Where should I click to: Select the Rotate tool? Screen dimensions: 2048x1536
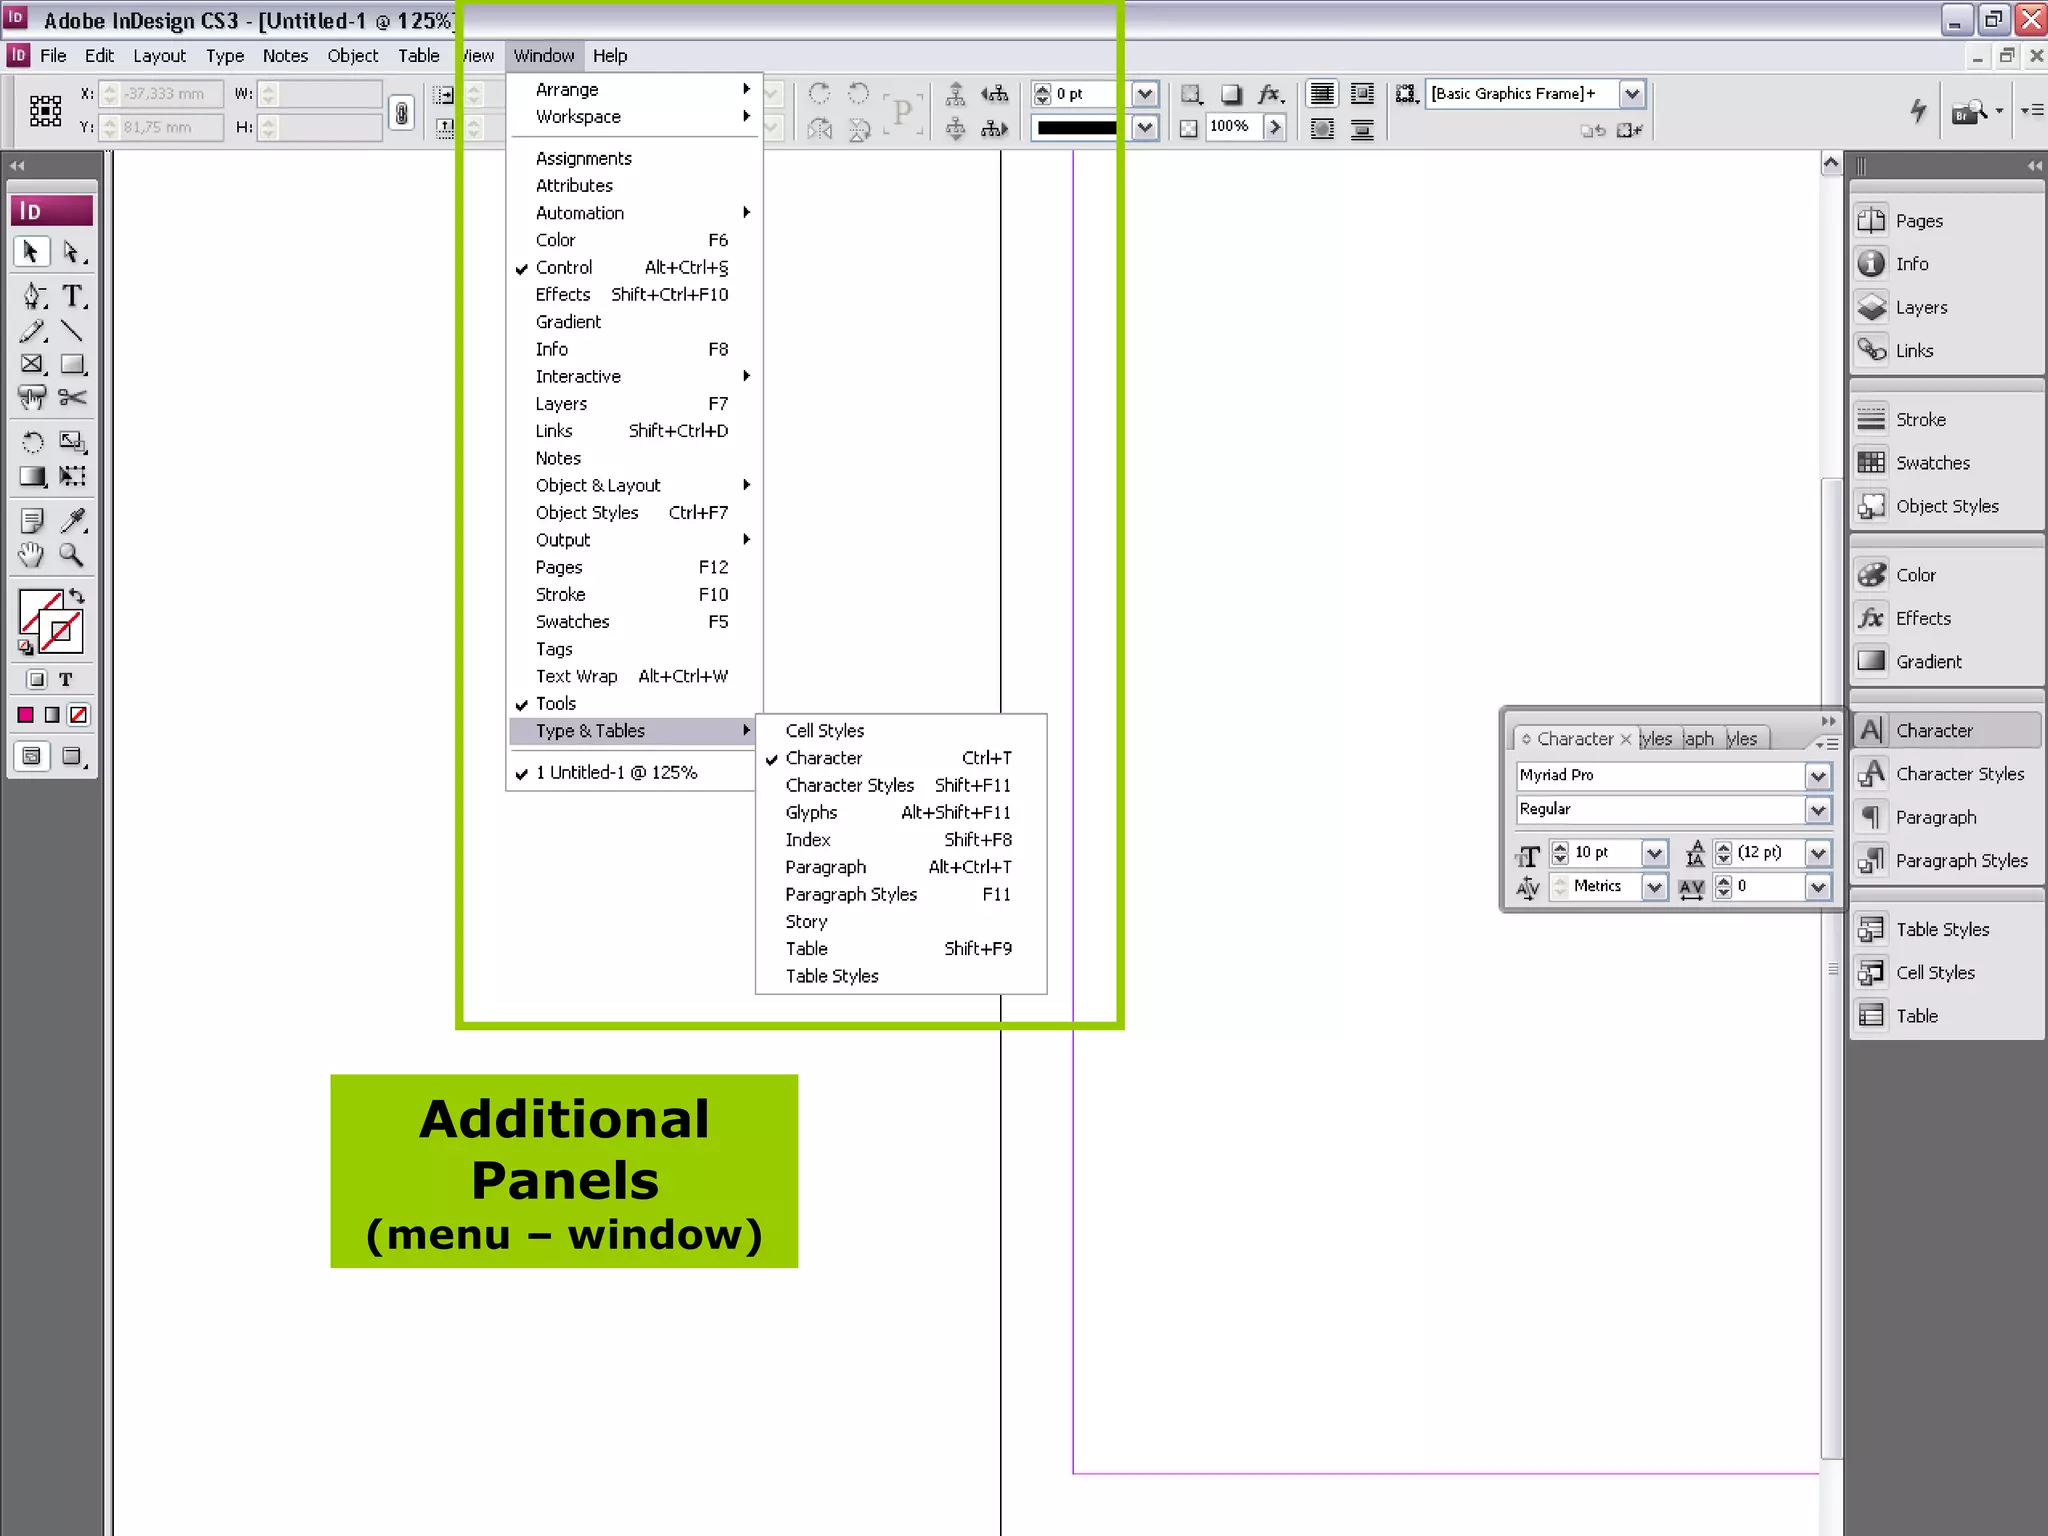pyautogui.click(x=32, y=442)
